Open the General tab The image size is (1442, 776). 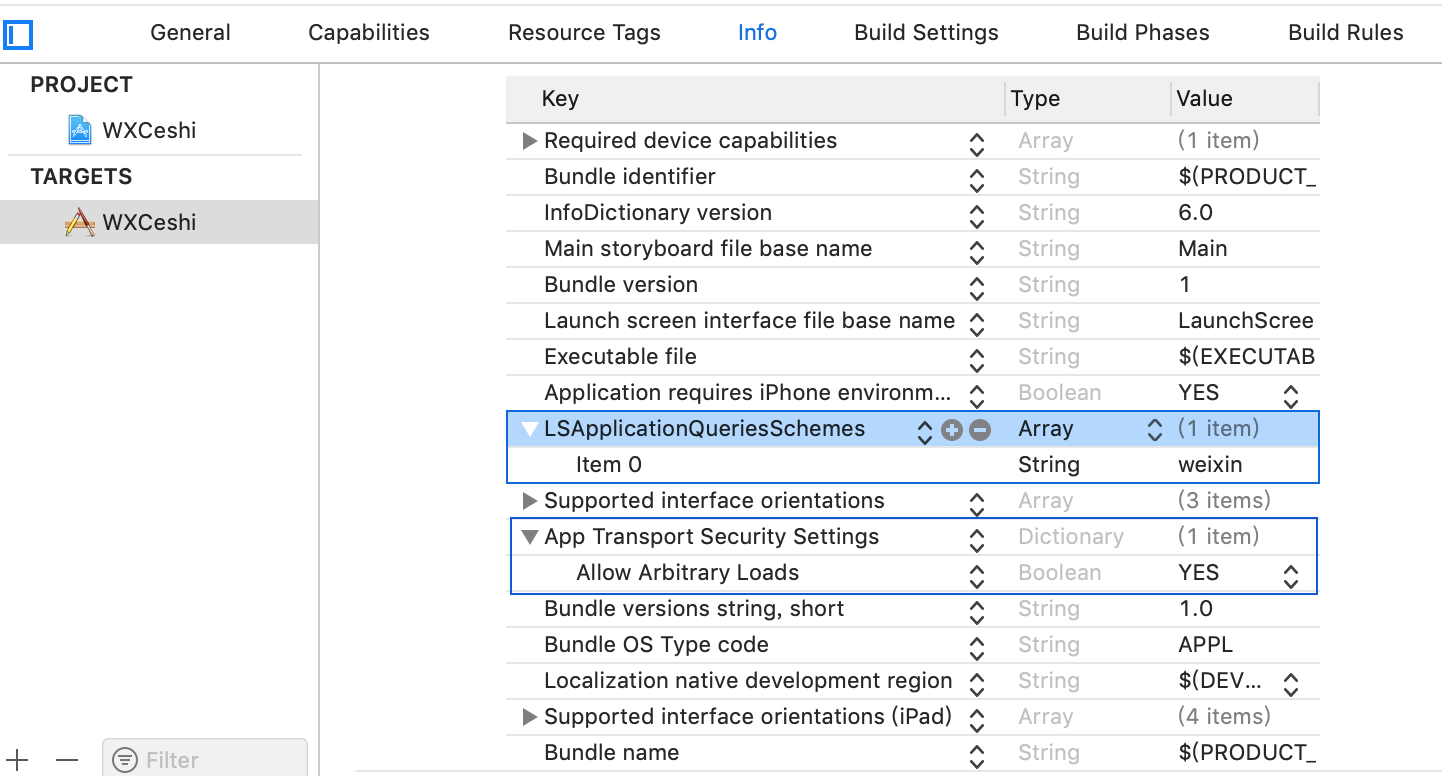[x=190, y=33]
